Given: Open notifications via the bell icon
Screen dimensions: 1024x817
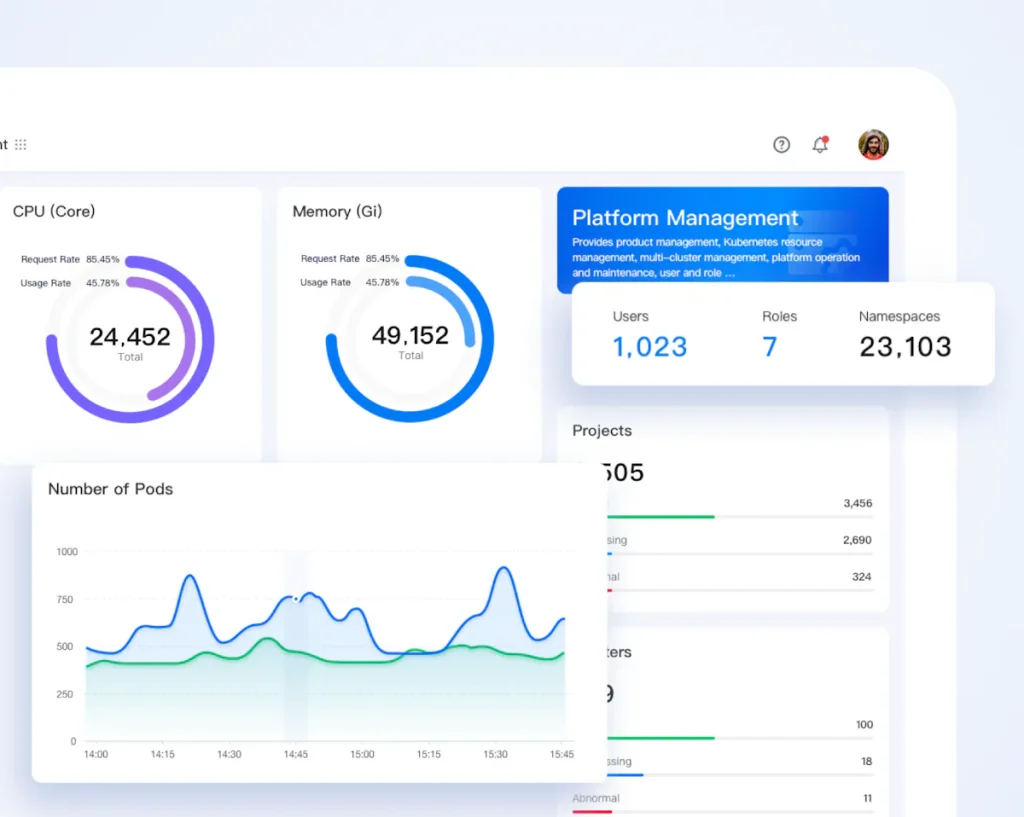Looking at the screenshot, I should pyautogui.click(x=820, y=145).
